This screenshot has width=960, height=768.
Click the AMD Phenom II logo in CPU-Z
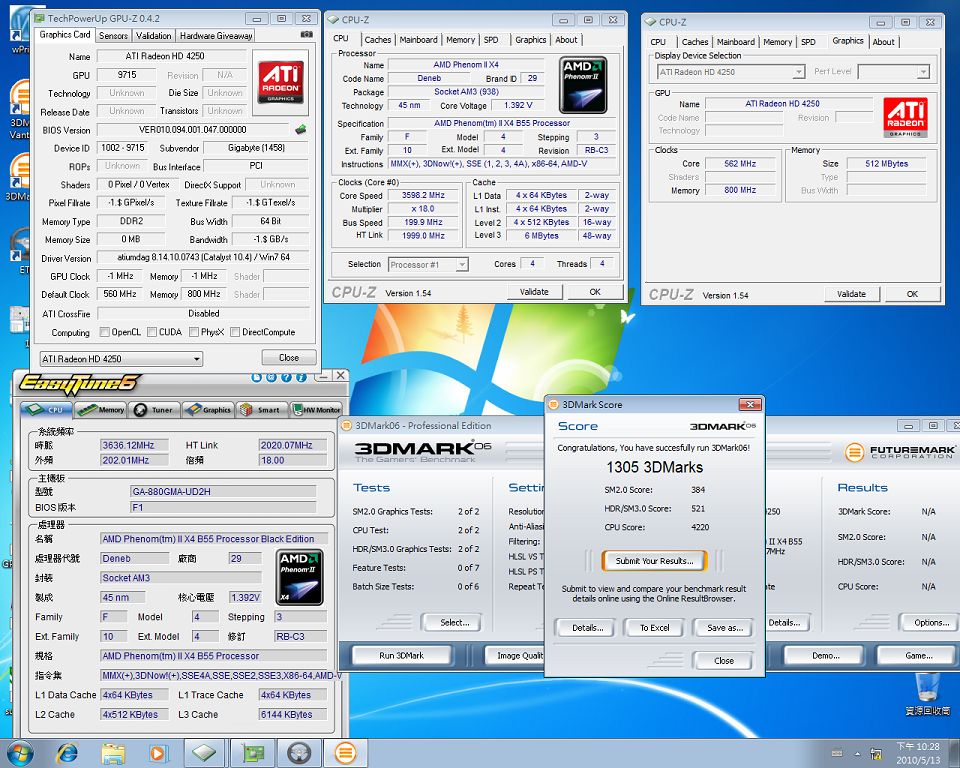click(583, 85)
